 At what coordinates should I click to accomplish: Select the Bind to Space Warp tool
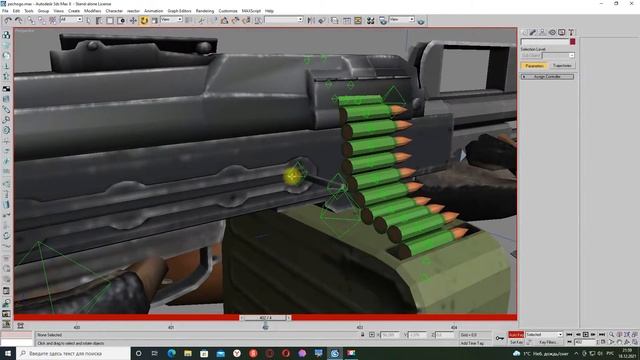(52, 20)
